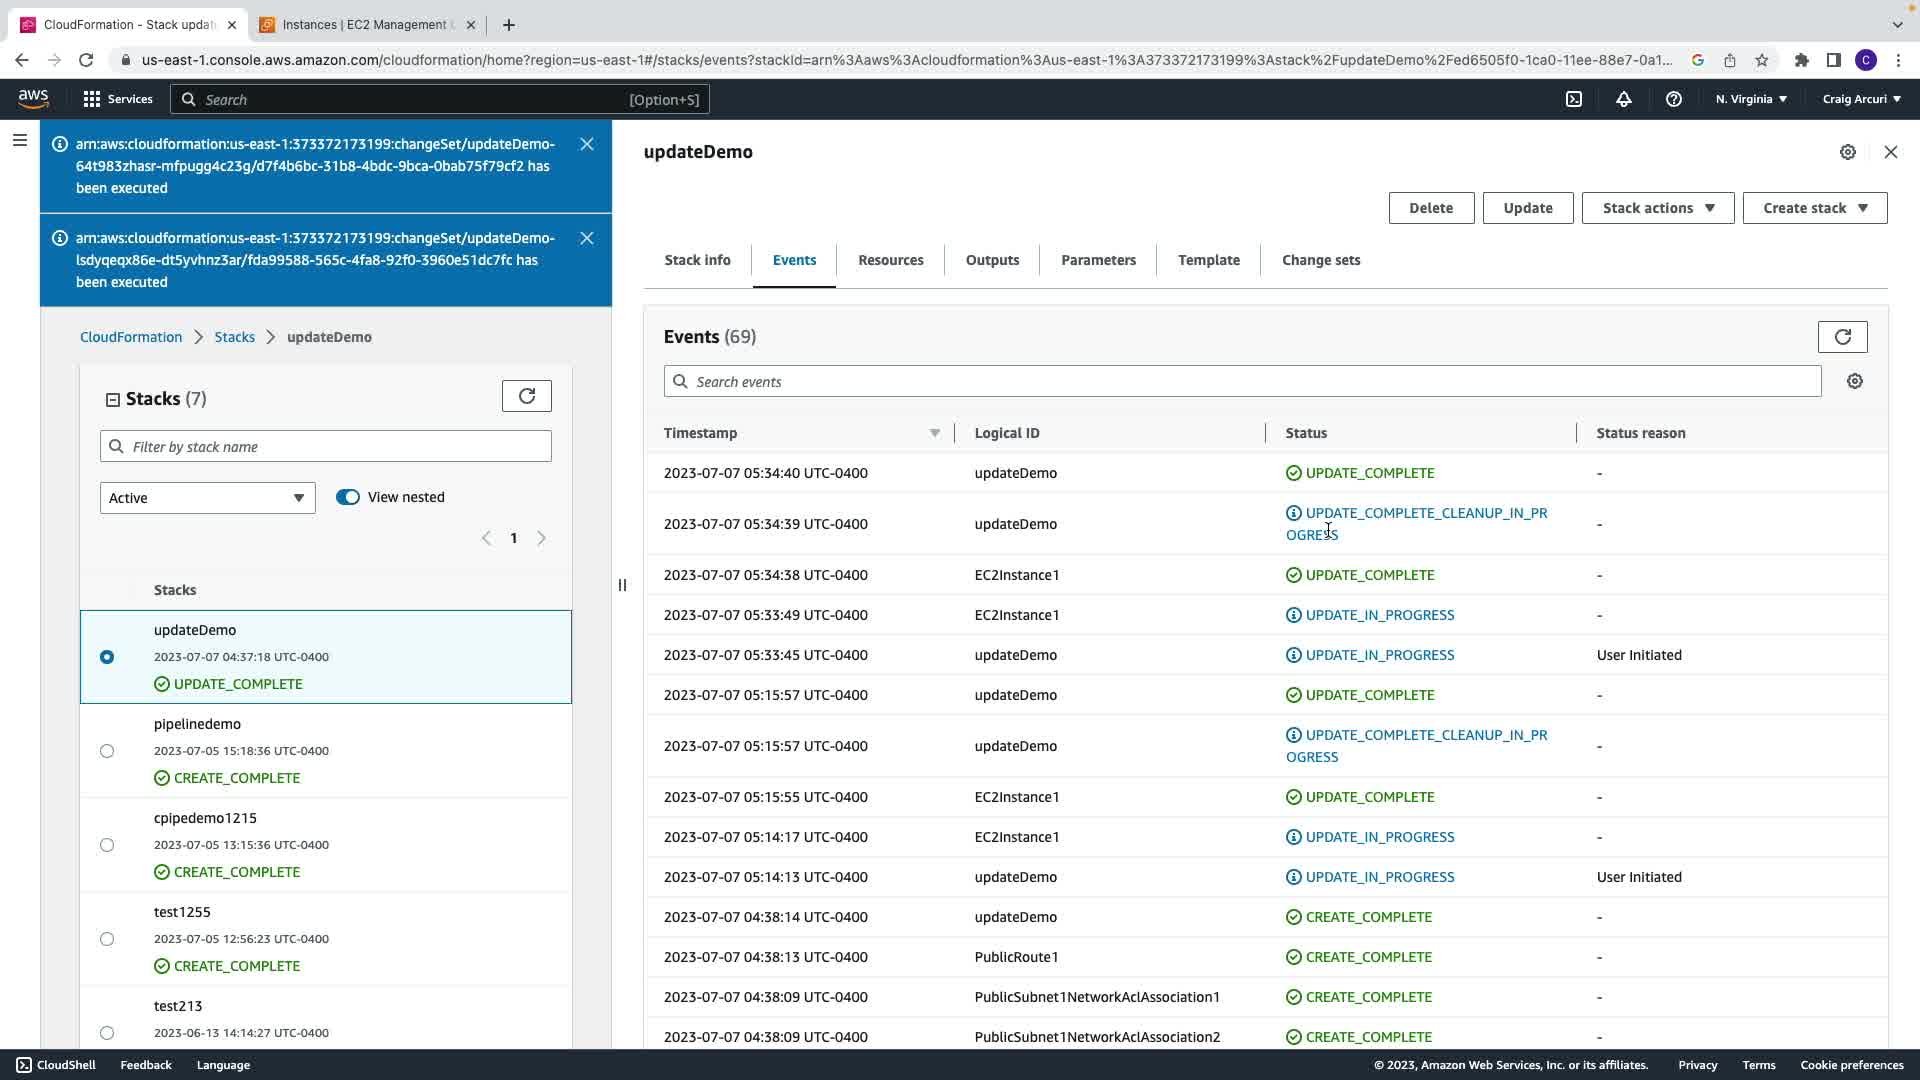The width and height of the screenshot is (1920, 1080).
Task: Select the pipelinedemo stack radio button
Action: [107, 751]
